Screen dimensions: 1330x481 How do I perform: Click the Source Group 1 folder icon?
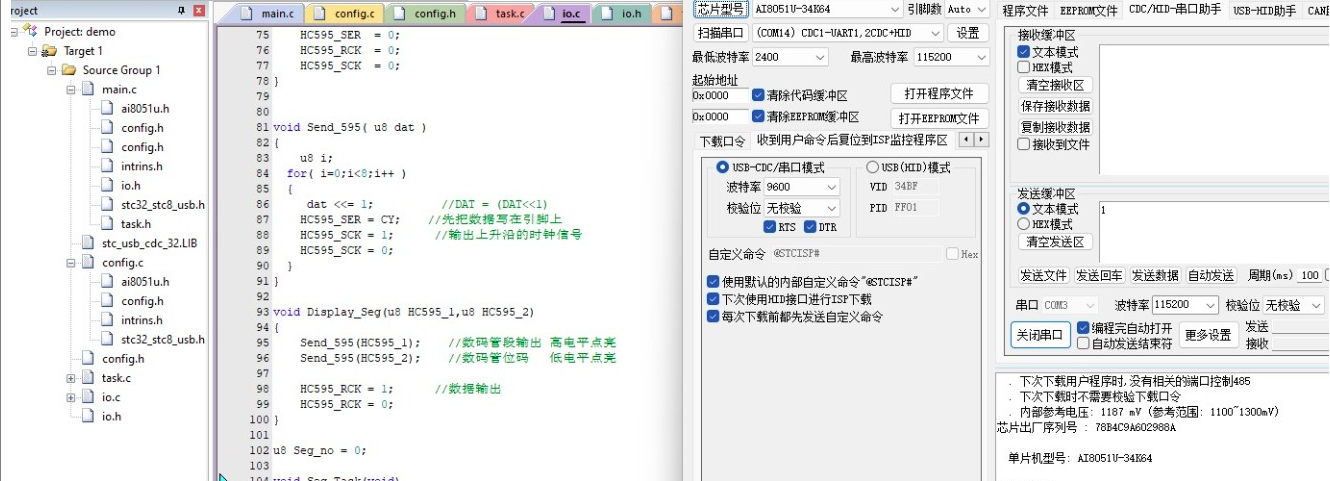coord(69,70)
